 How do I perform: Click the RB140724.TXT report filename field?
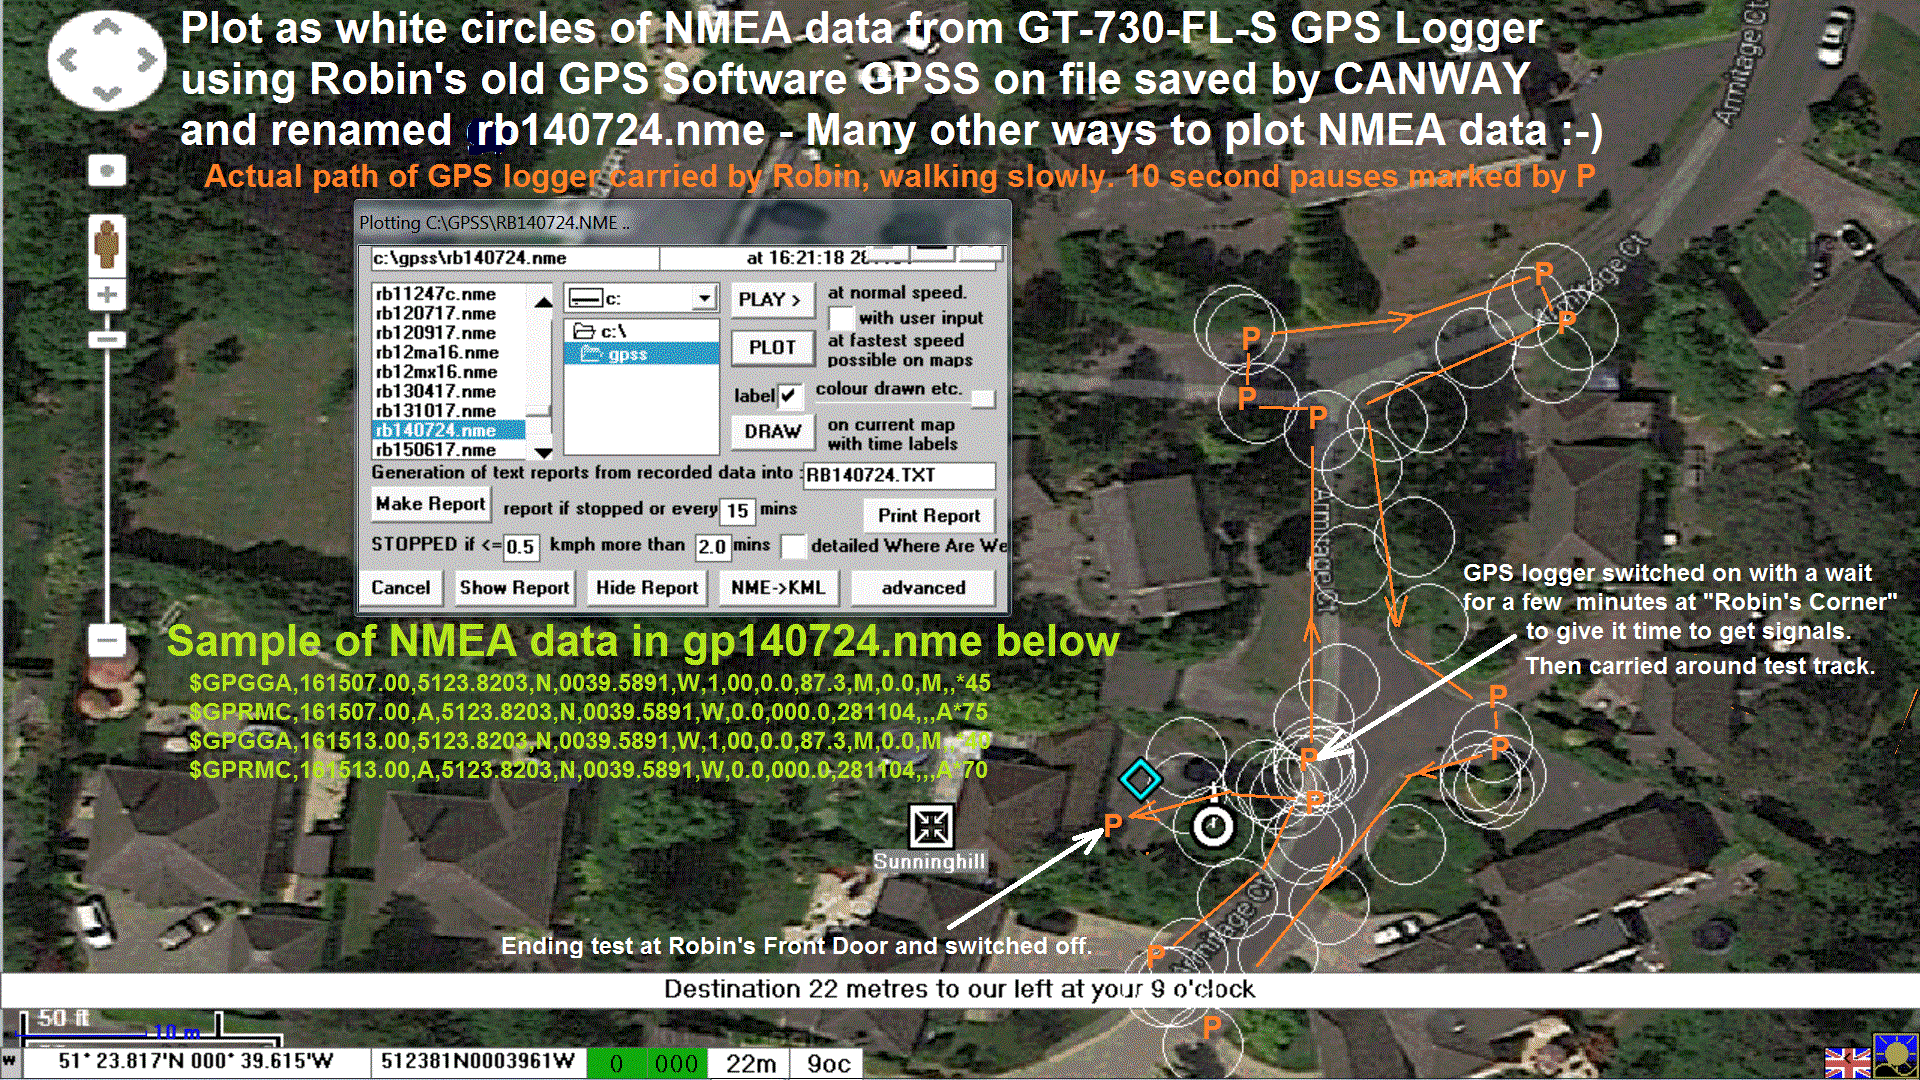898,475
